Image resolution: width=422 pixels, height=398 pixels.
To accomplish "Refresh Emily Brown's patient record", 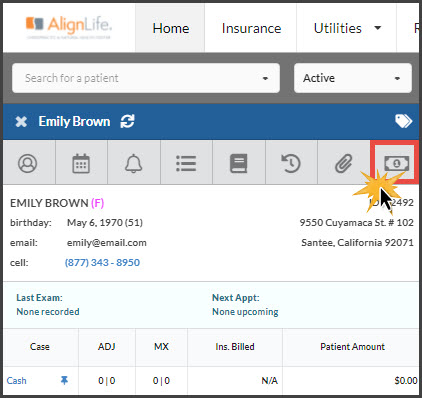I will (127, 121).
